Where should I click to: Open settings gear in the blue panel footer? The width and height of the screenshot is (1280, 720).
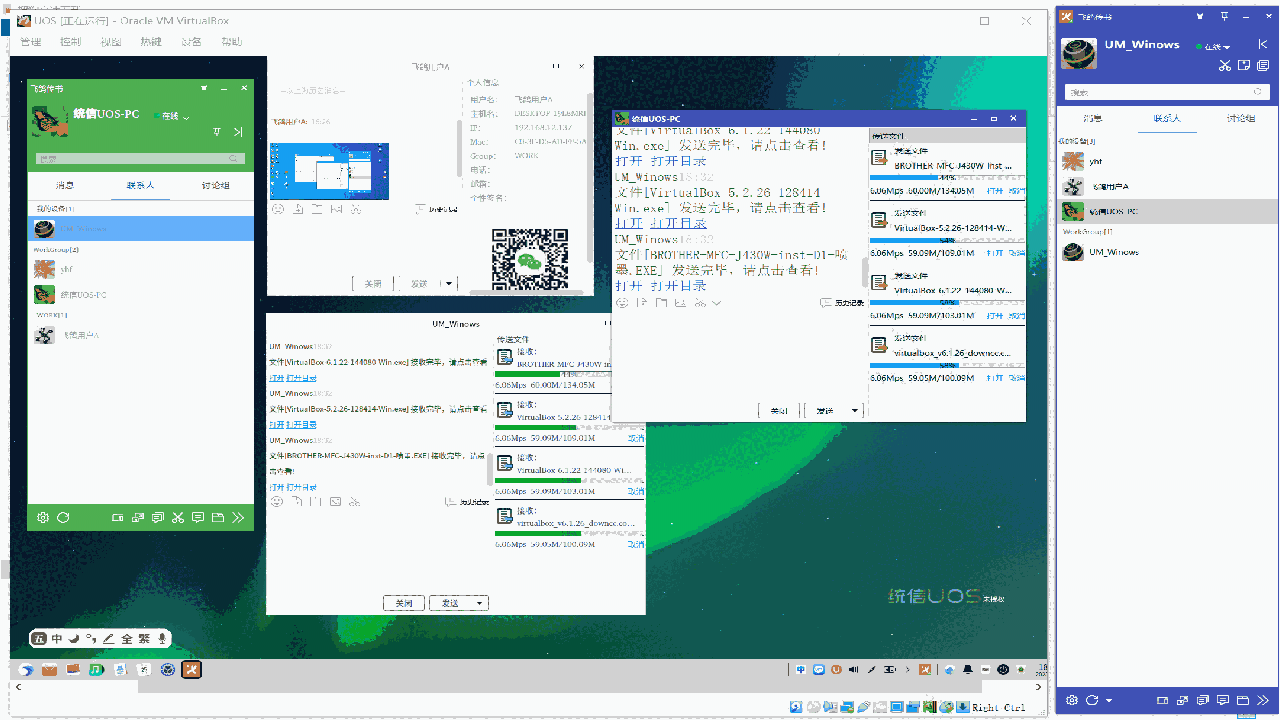[x=1072, y=700]
